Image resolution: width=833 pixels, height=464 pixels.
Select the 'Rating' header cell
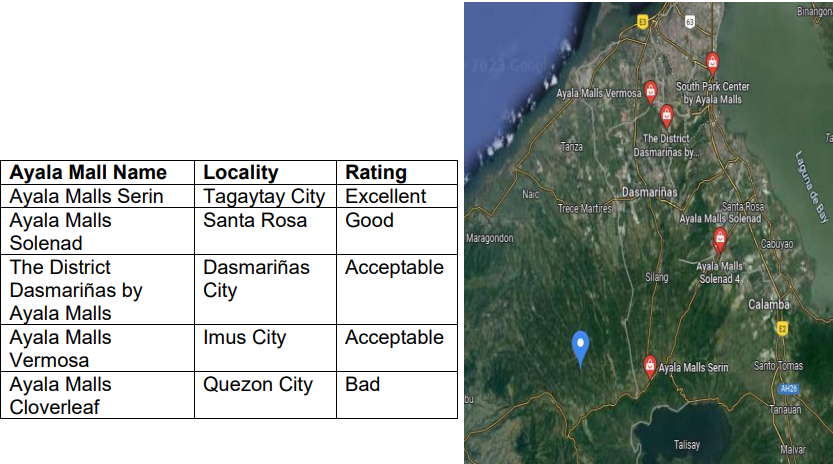click(x=397, y=172)
